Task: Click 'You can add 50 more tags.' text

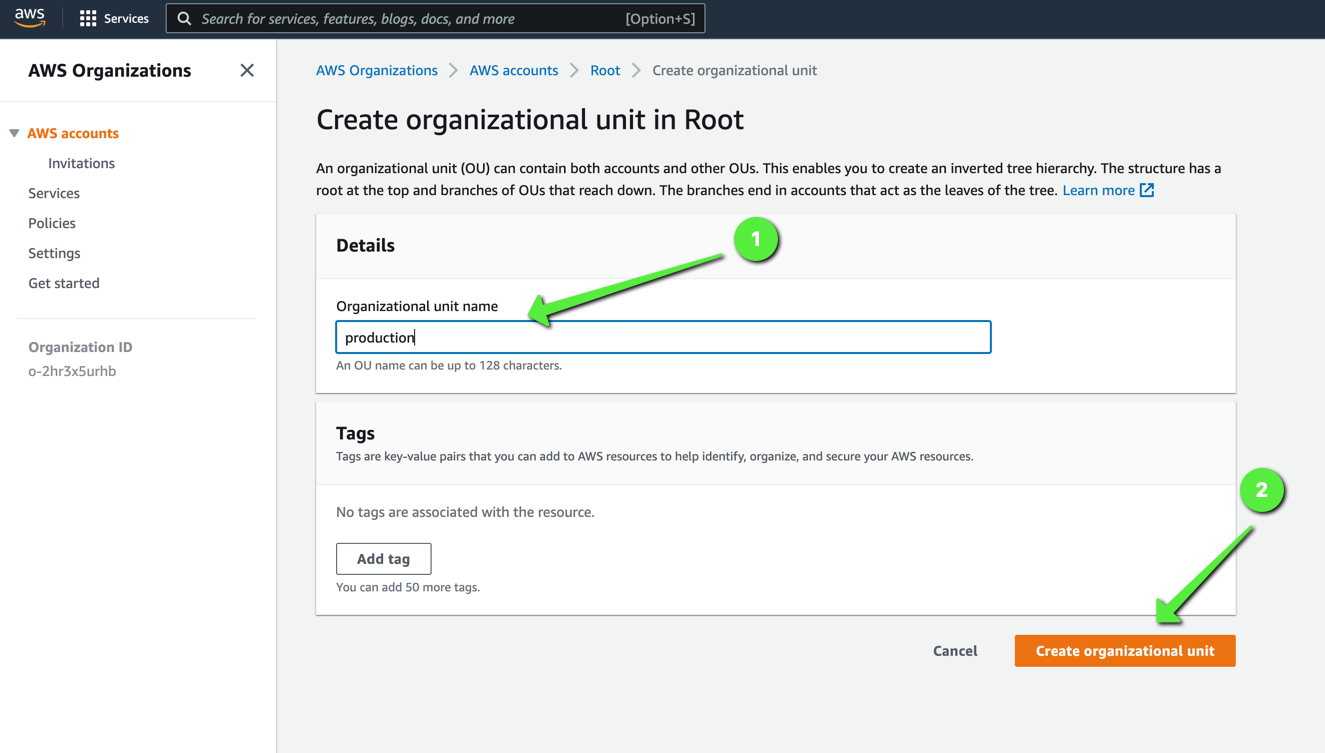Action: coord(408,587)
